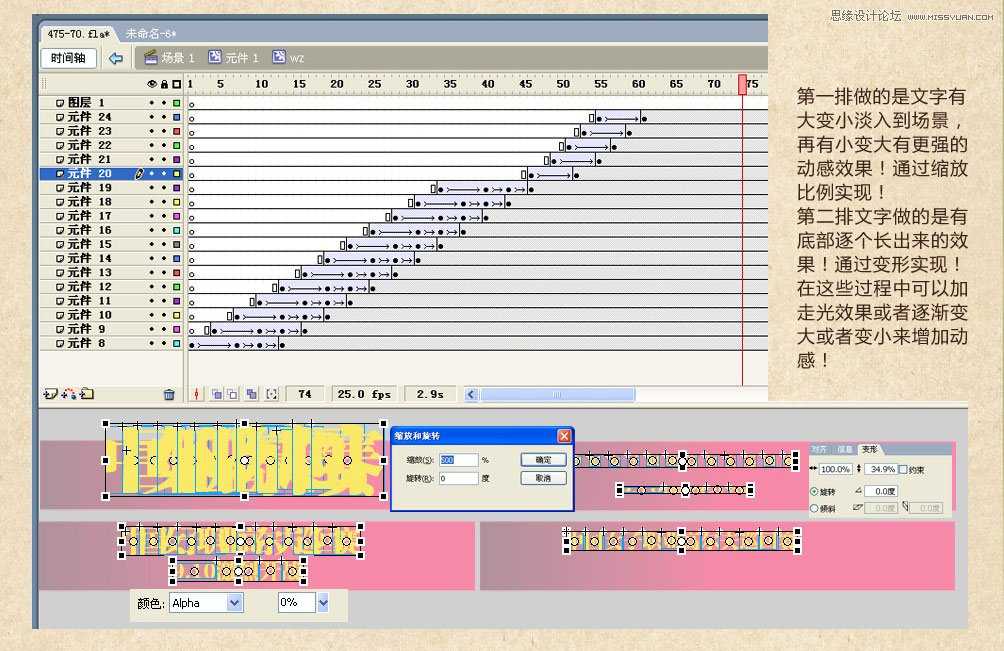Click the layer icon of 图层 1
The image size is (1004, 651).
coord(60,102)
